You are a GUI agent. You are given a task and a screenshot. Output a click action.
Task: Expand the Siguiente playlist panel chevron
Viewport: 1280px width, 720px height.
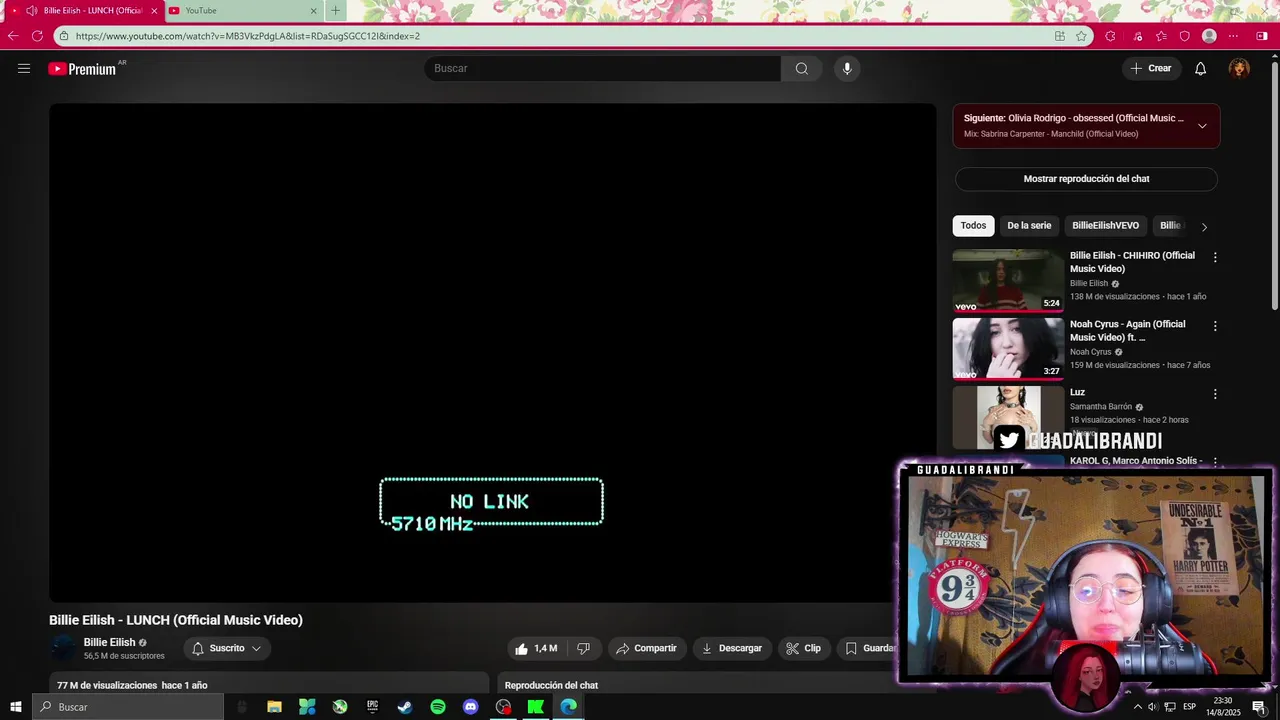(x=1202, y=126)
